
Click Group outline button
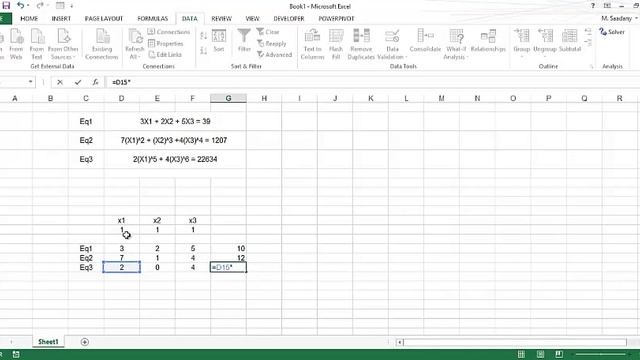(521, 42)
